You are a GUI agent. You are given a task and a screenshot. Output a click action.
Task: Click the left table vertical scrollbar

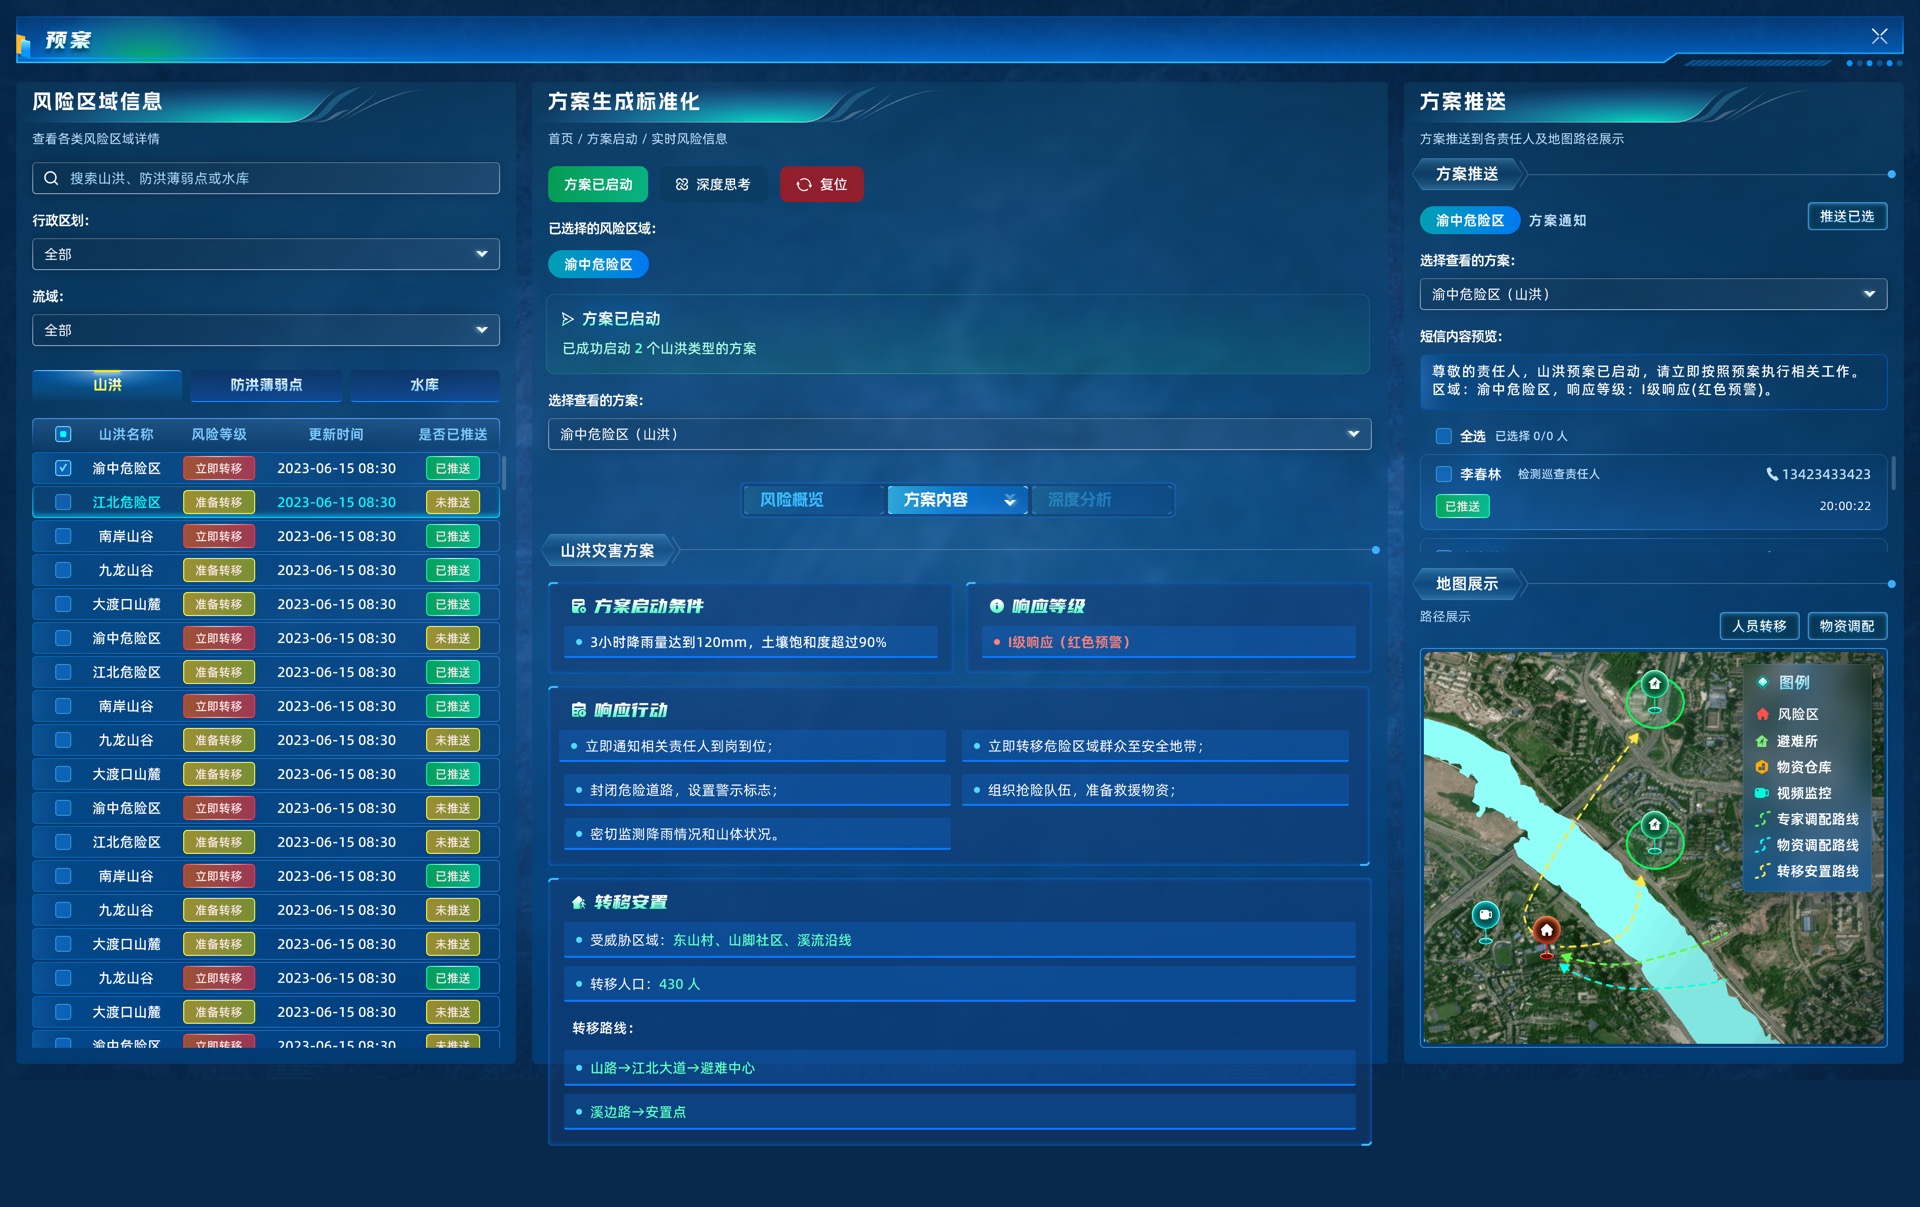[503, 473]
